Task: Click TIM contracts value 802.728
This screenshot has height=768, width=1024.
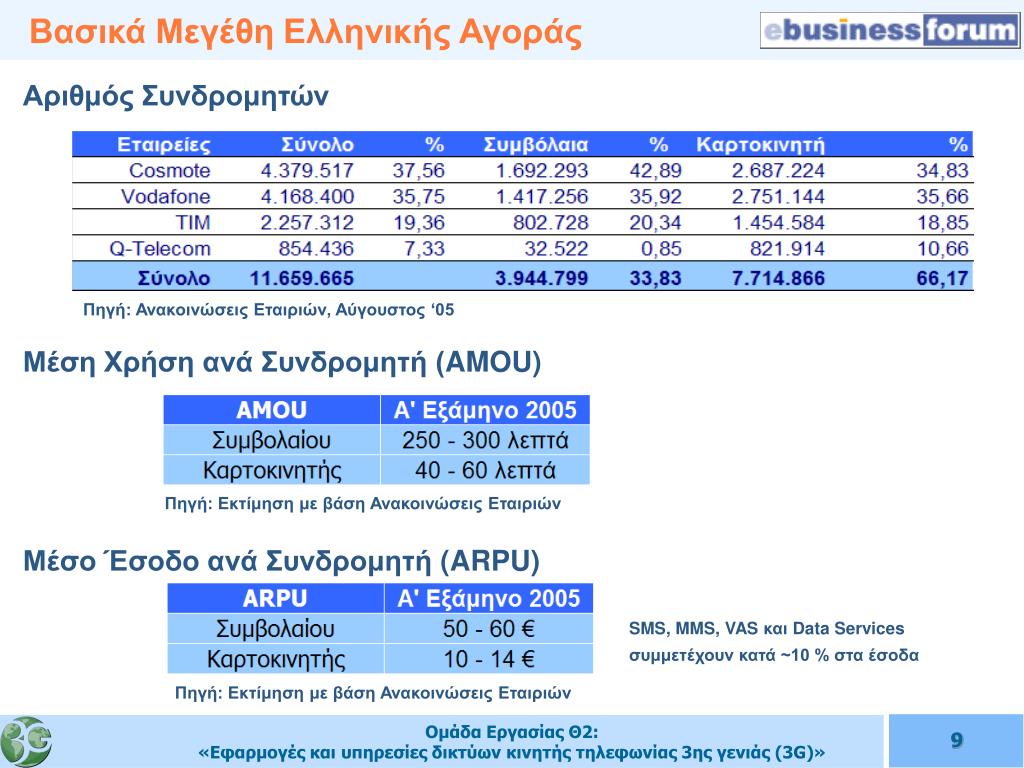Action: coord(551,223)
